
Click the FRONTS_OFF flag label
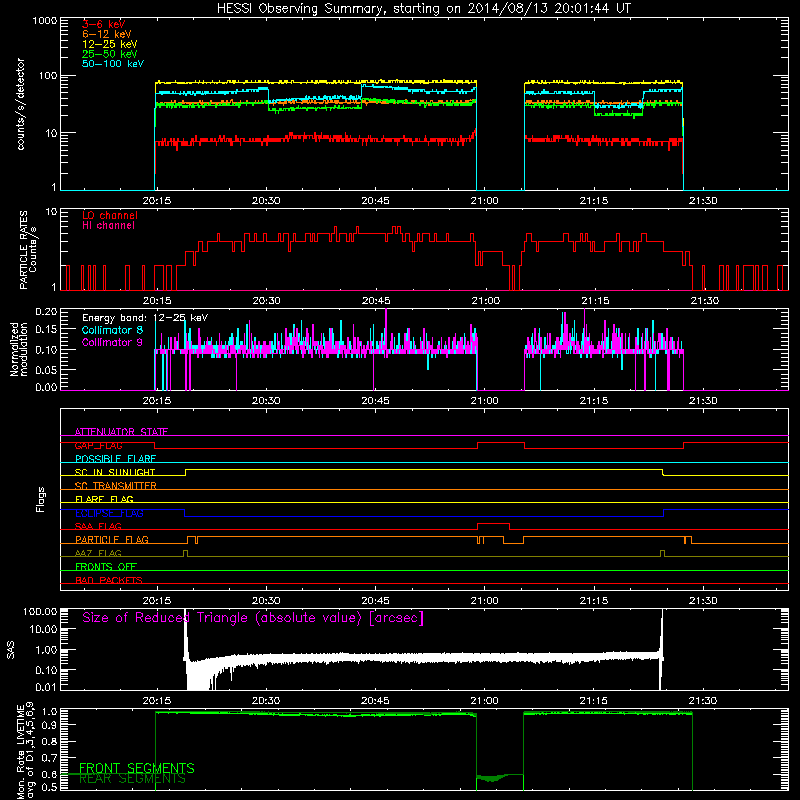(106, 566)
